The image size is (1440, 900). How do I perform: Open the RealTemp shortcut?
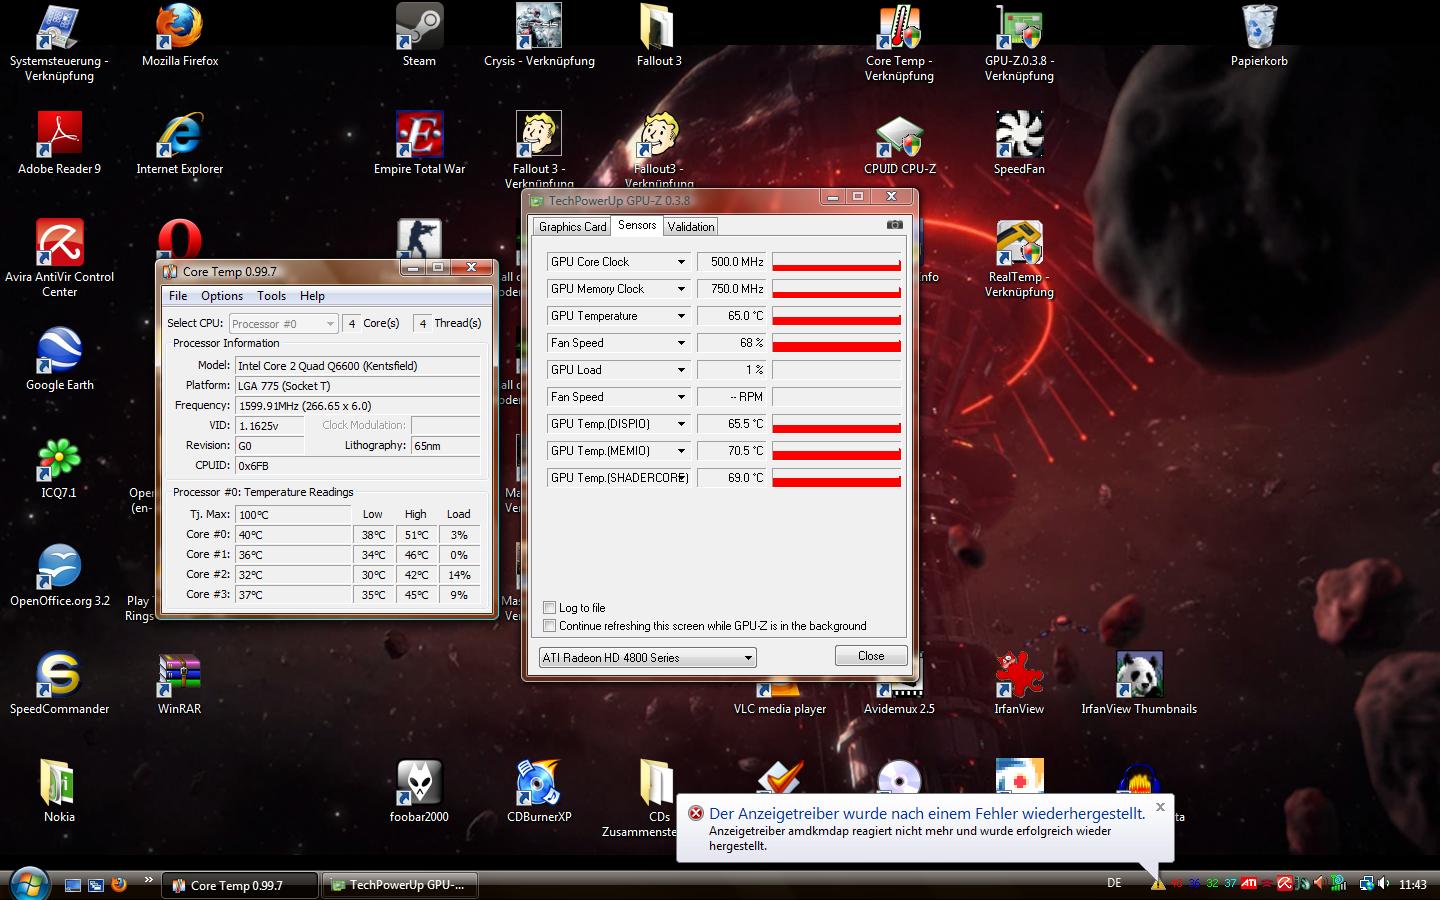click(1019, 244)
